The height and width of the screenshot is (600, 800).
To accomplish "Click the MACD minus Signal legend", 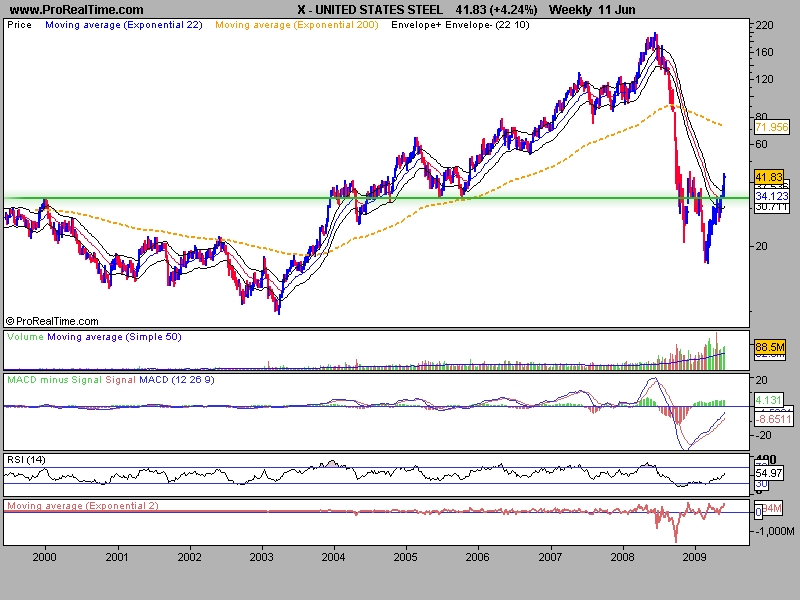I will click(55, 380).
